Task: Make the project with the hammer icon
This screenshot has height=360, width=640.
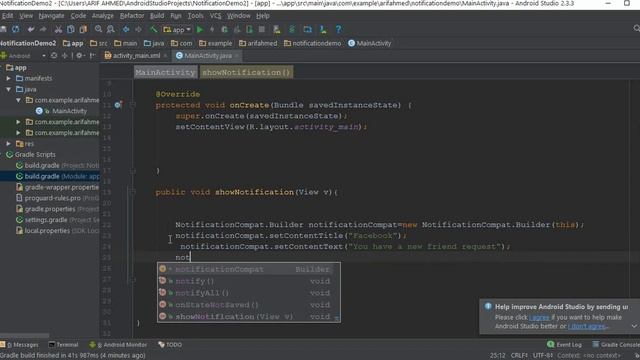Action: (153, 29)
